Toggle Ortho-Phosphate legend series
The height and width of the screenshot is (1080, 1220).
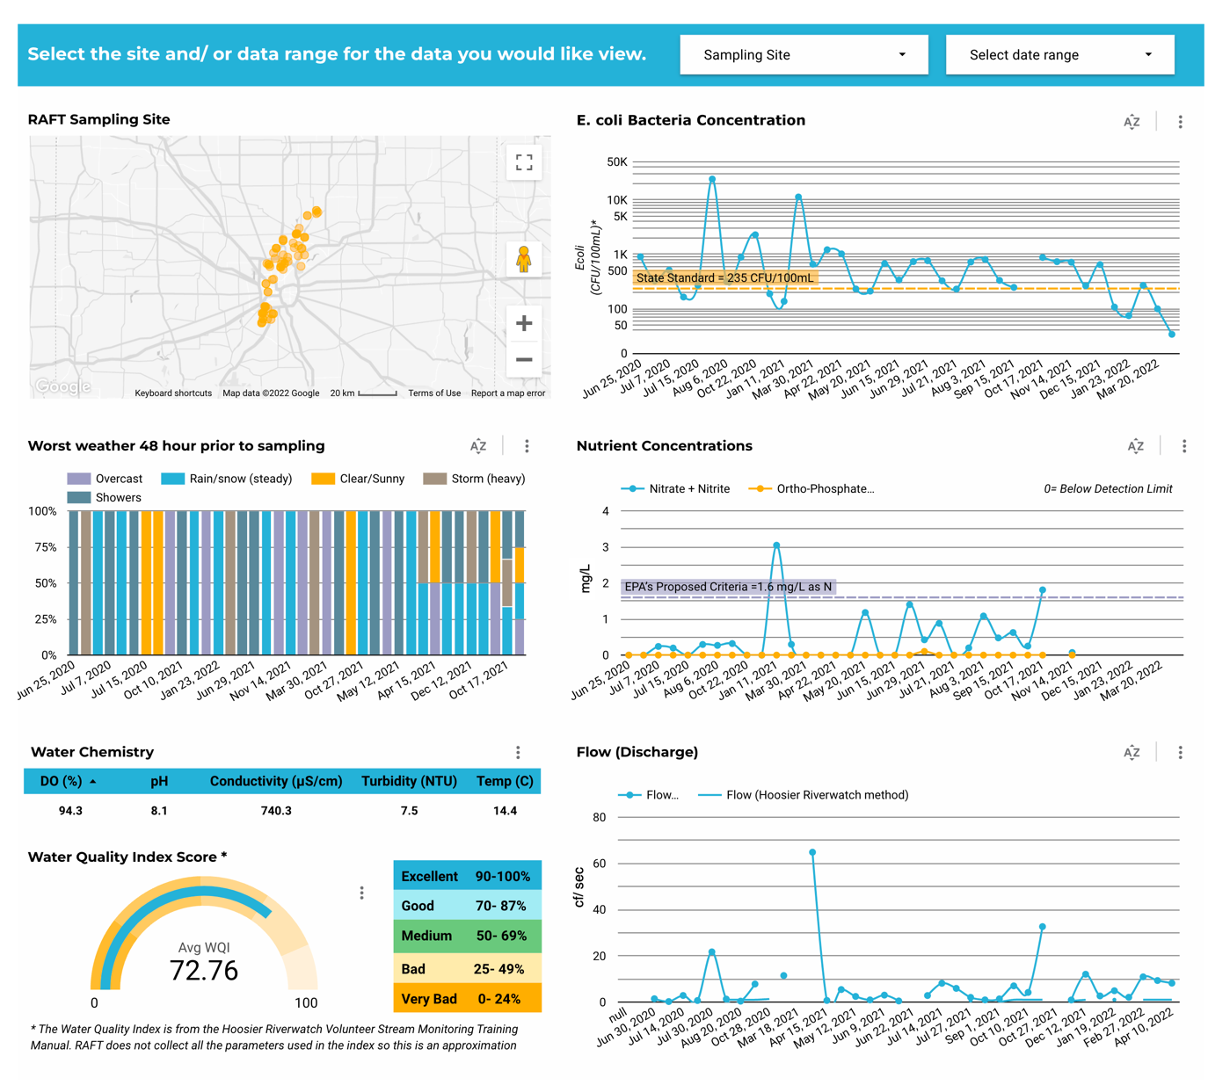[813, 489]
